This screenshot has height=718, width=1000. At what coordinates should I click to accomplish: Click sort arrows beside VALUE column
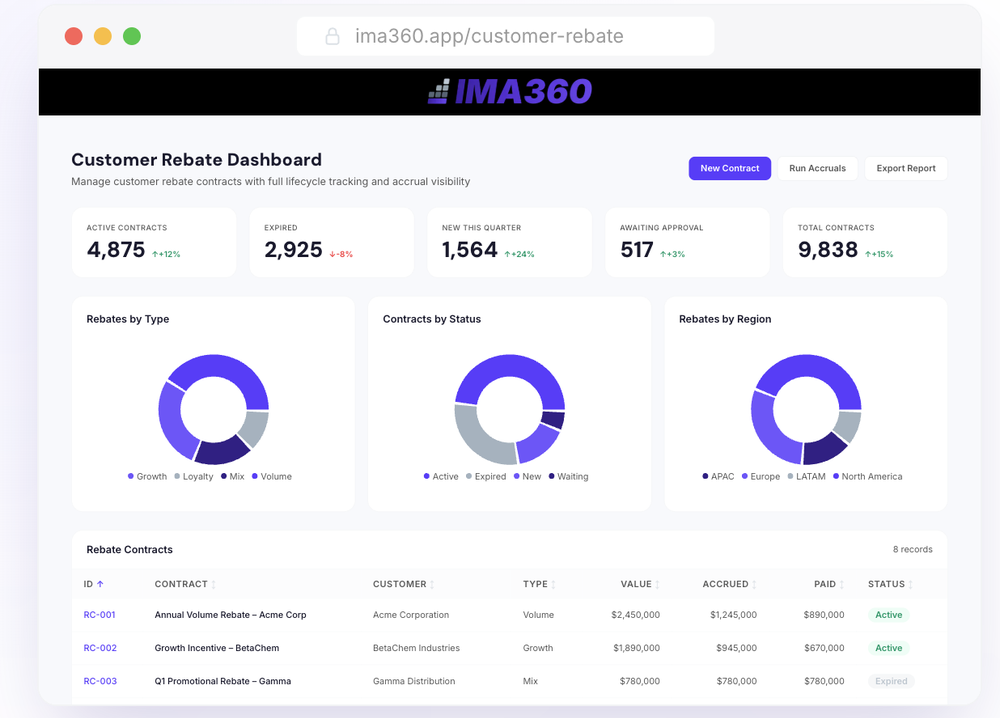[658, 584]
